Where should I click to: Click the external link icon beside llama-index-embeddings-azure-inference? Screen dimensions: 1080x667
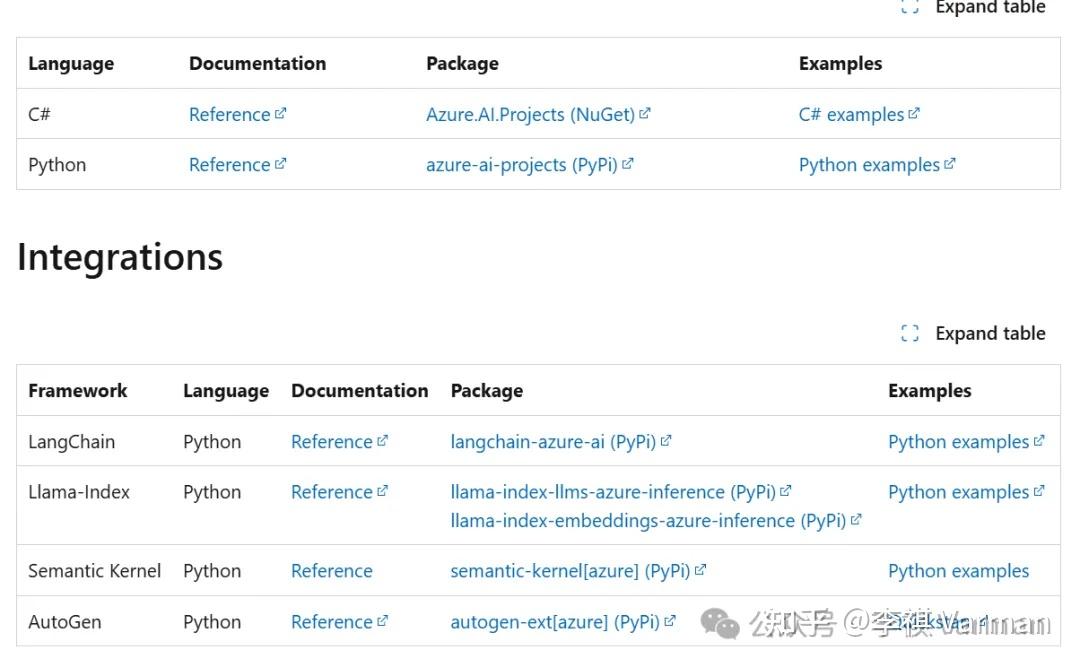coord(855,516)
